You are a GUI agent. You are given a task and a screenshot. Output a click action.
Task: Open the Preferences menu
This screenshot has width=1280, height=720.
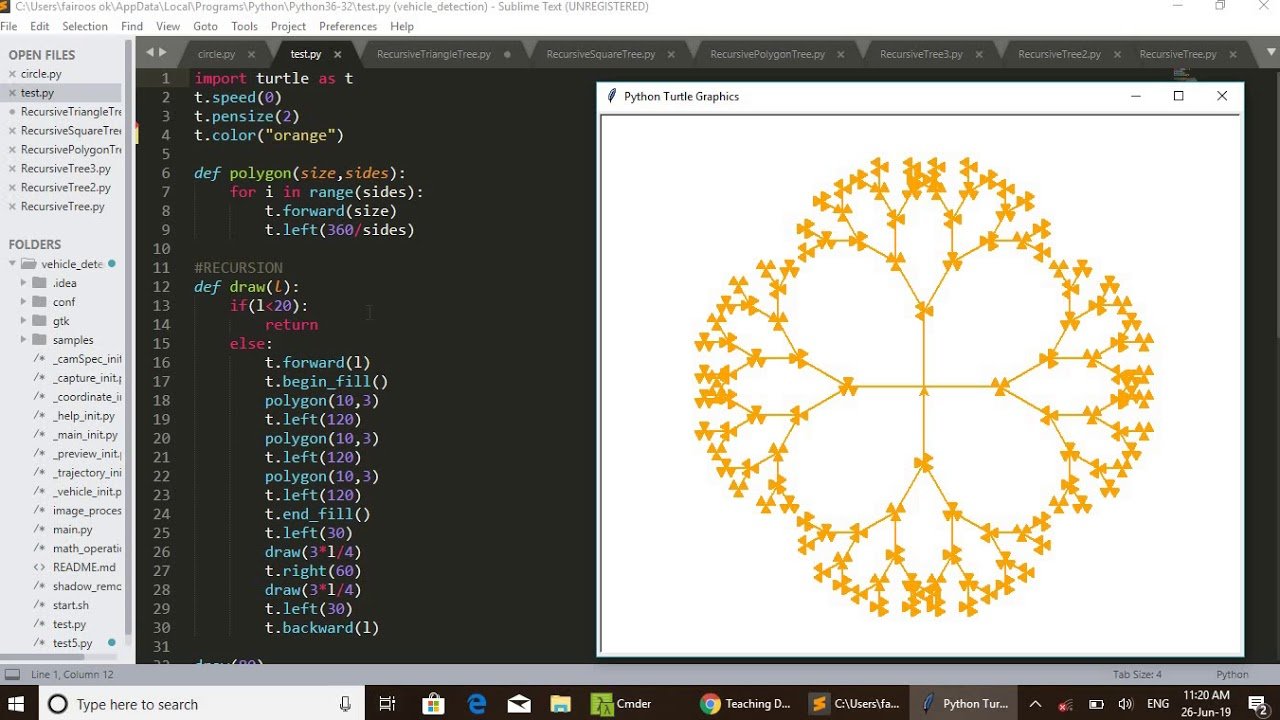(x=347, y=26)
